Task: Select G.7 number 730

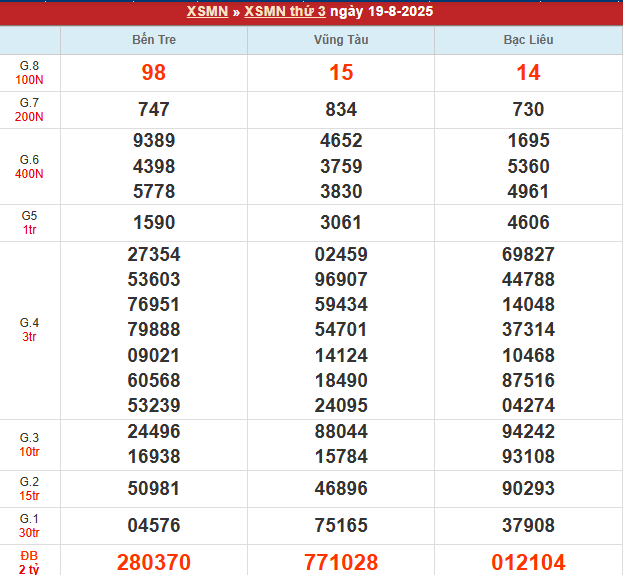Action: click(528, 109)
